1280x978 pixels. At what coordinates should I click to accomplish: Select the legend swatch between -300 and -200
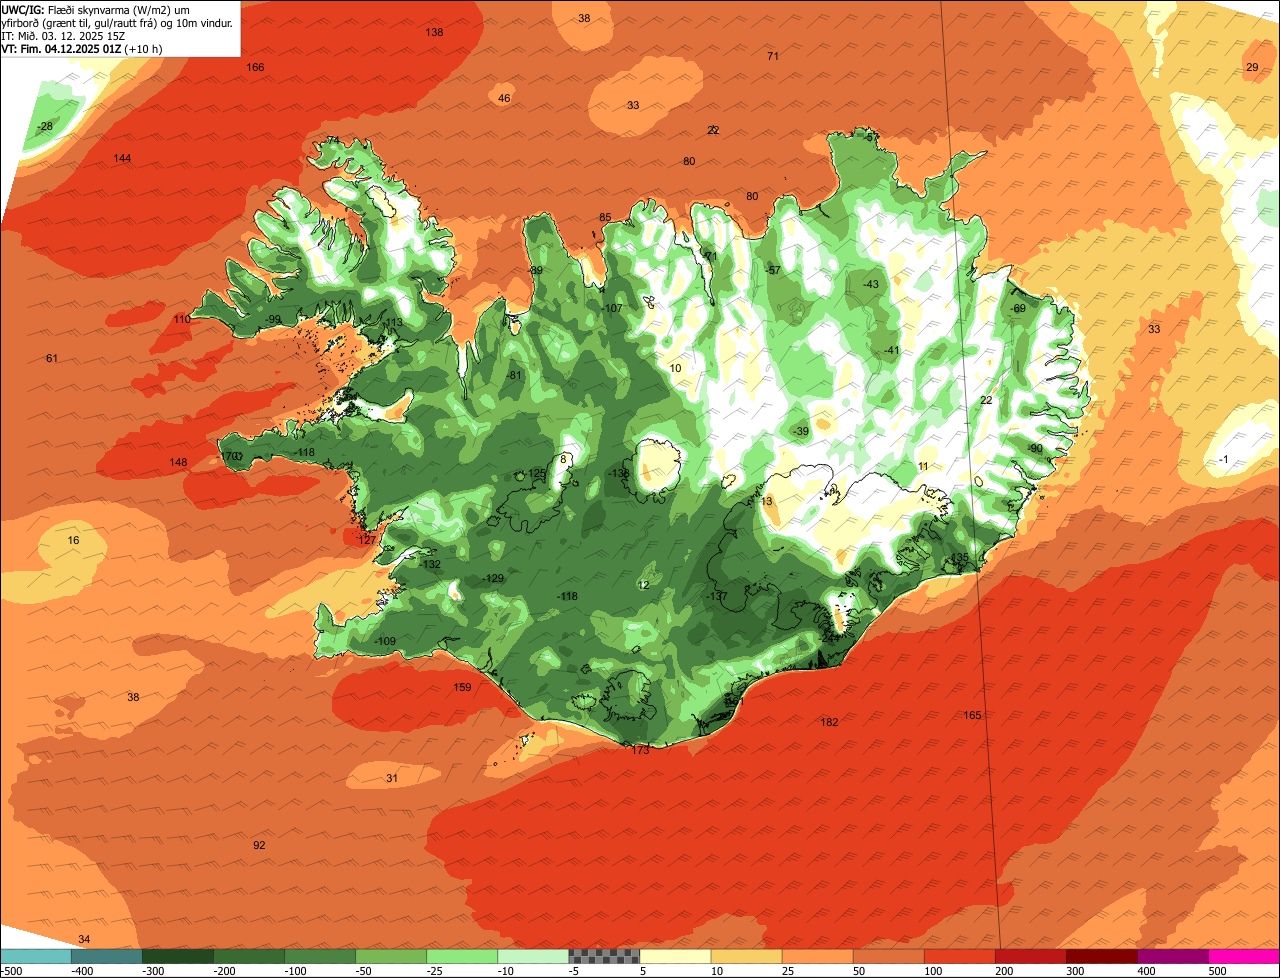[177, 956]
